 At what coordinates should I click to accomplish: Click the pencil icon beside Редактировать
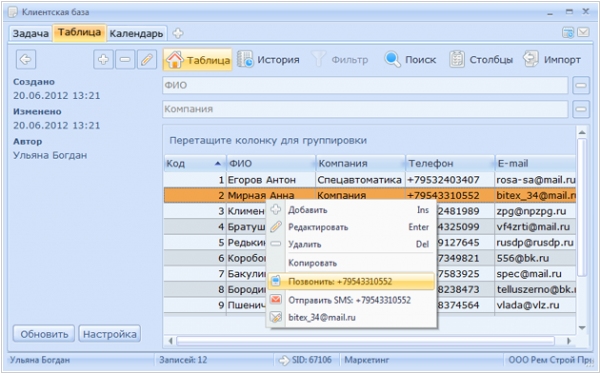[276, 226]
